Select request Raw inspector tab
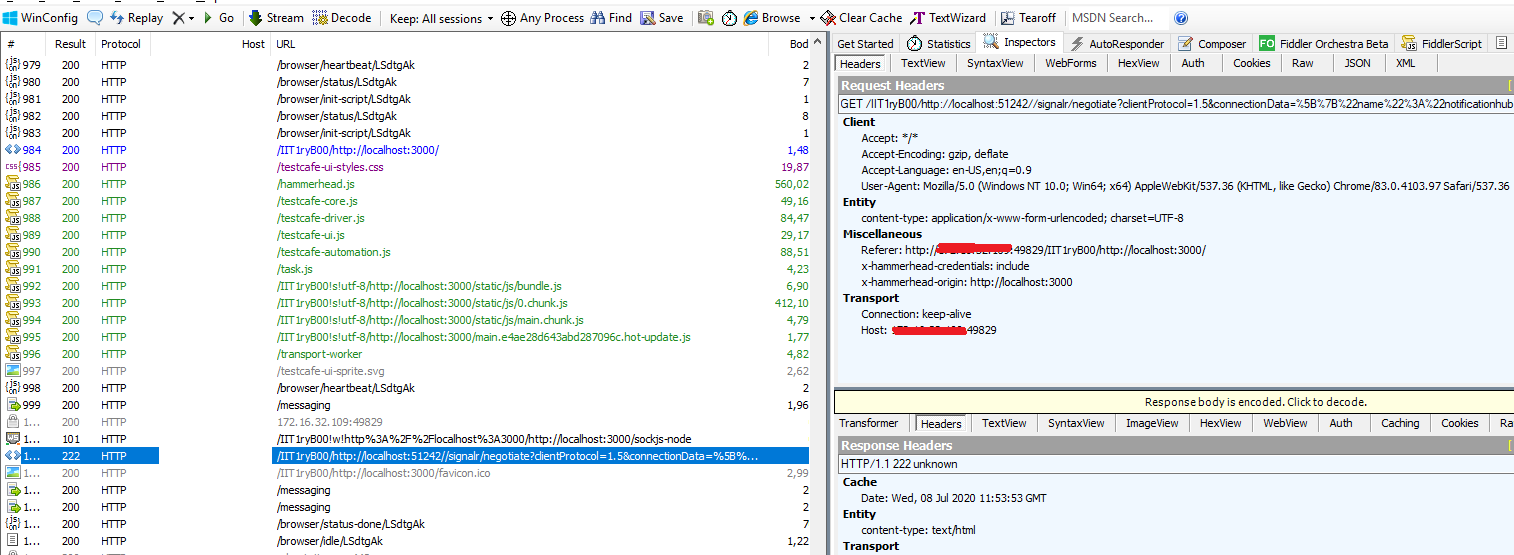 click(1302, 63)
